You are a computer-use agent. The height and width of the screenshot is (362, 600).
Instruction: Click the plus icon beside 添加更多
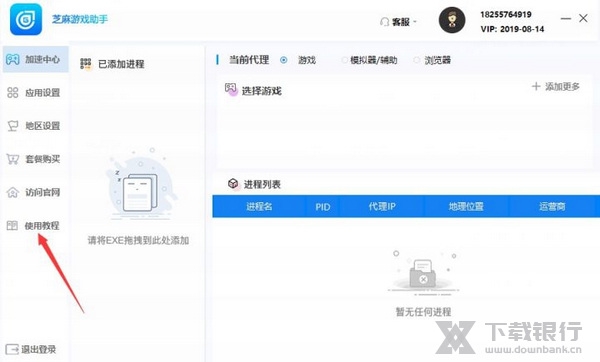(x=536, y=86)
